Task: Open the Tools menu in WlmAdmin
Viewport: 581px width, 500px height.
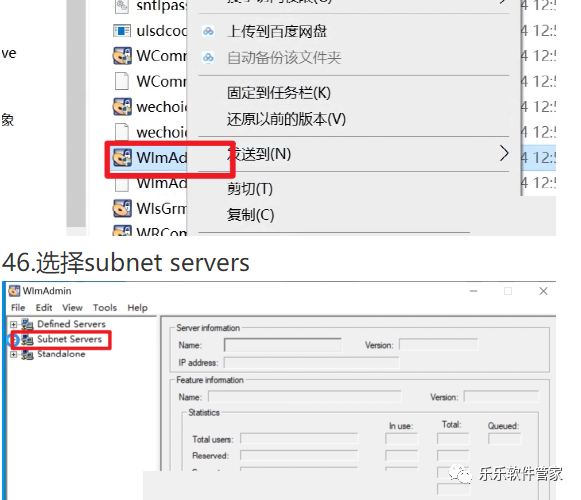Action: pyautogui.click(x=105, y=308)
